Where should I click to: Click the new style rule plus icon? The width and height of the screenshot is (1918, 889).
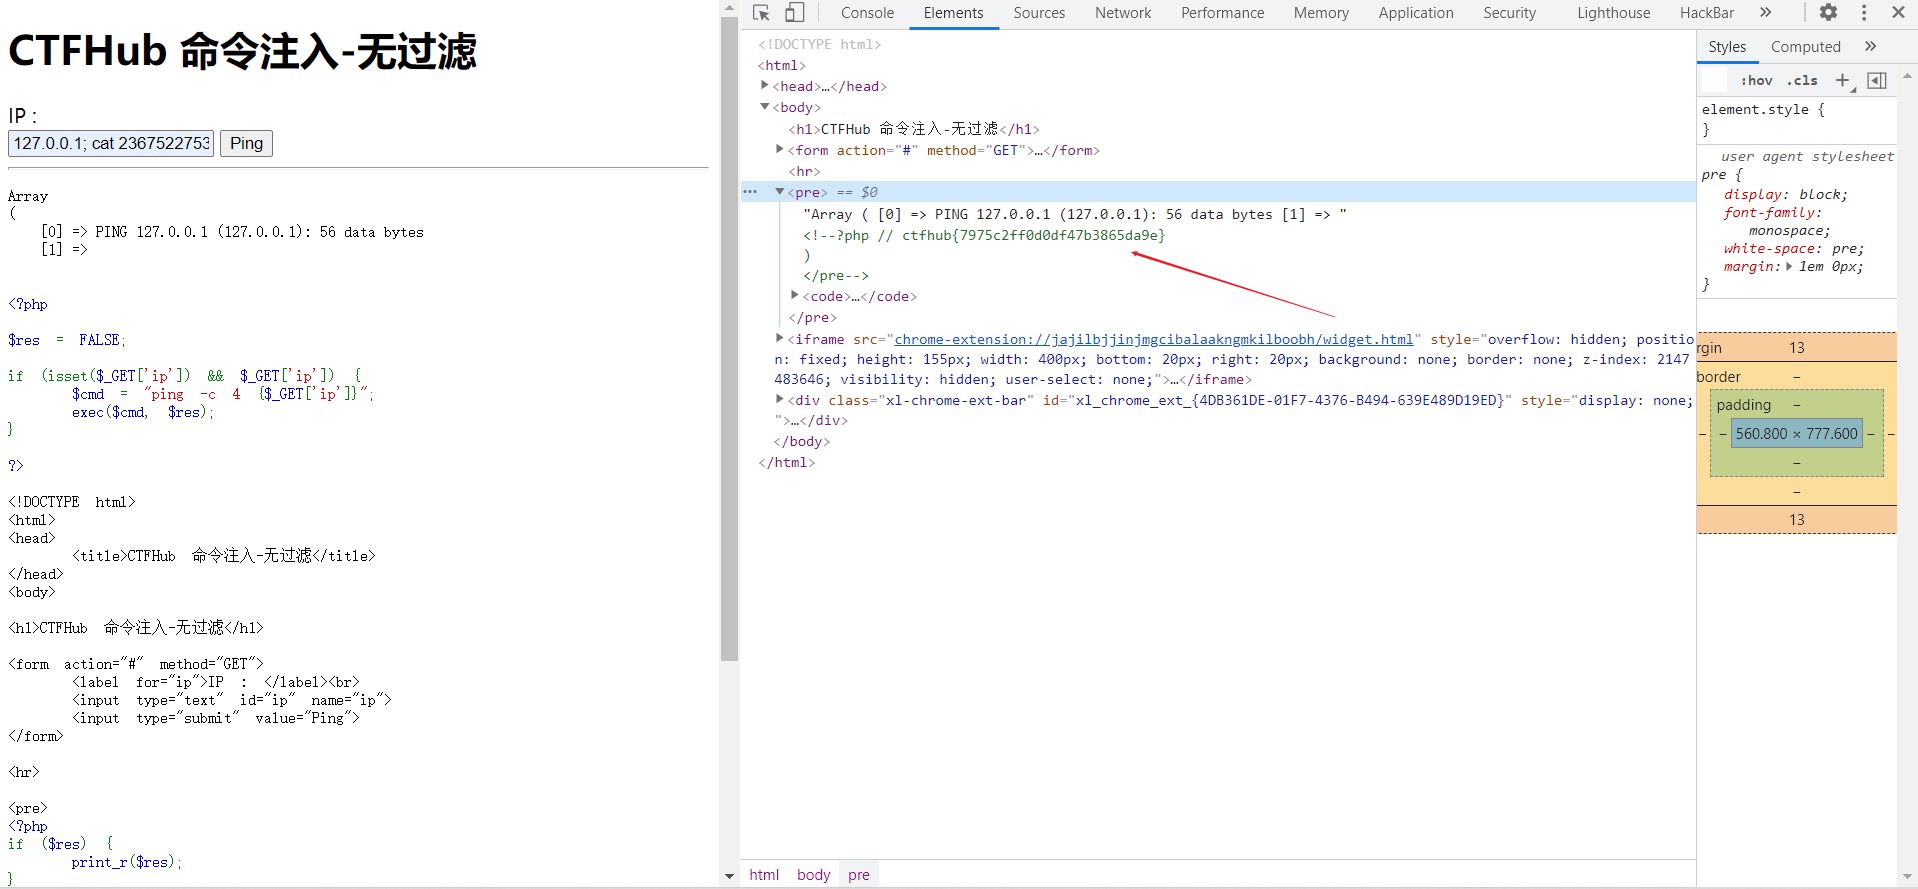[1842, 80]
